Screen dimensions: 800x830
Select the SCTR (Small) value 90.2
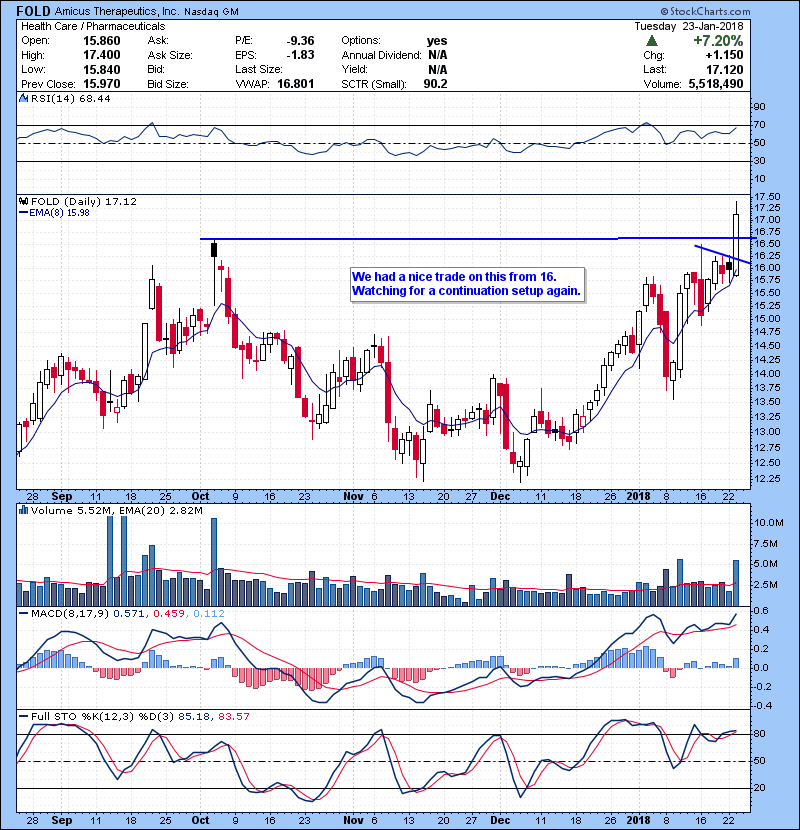click(435, 84)
